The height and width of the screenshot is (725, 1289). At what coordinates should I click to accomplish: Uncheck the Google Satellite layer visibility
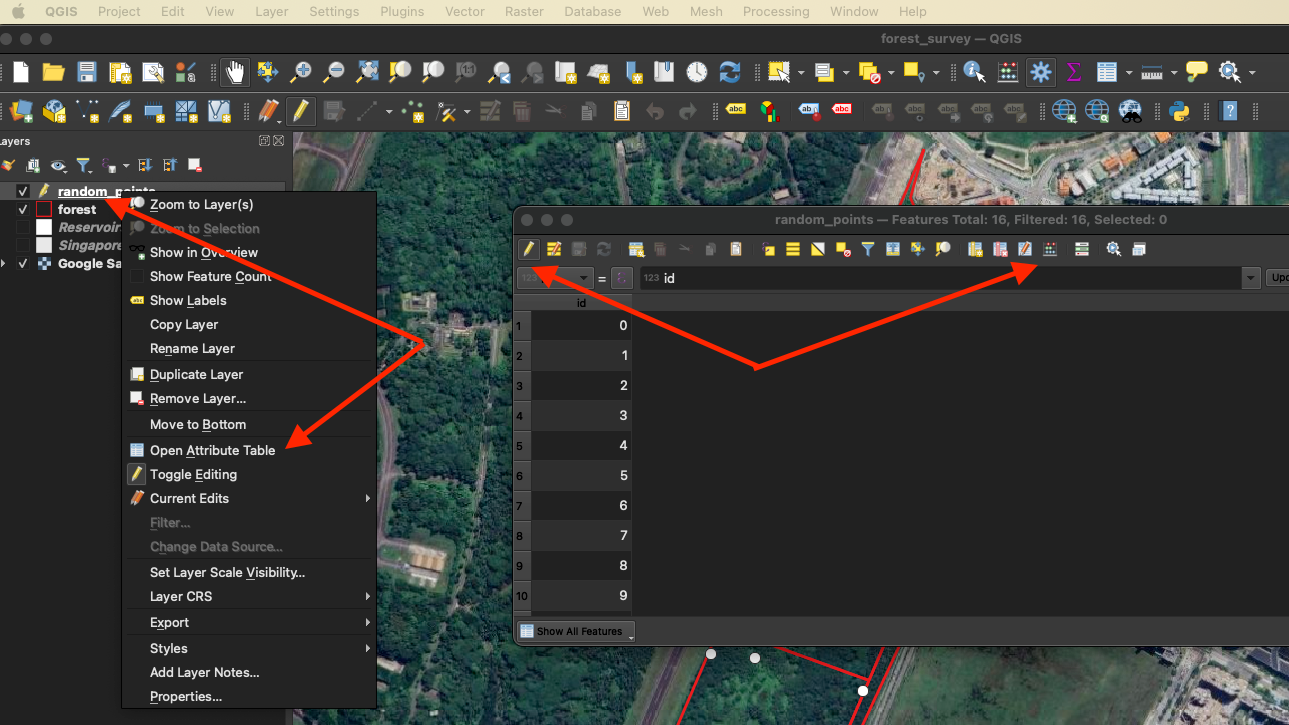click(23, 264)
